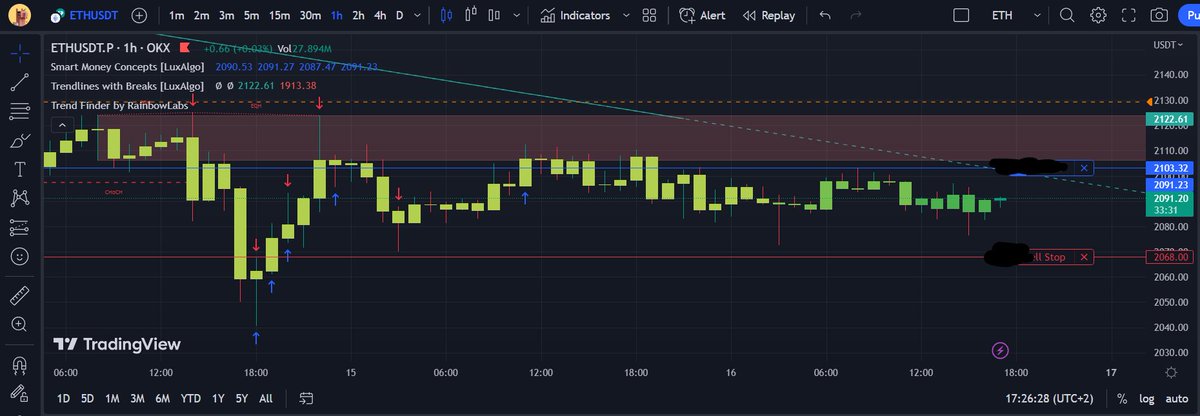Select the trend line drawing tool
This screenshot has width=1200, height=416.
click(19, 81)
